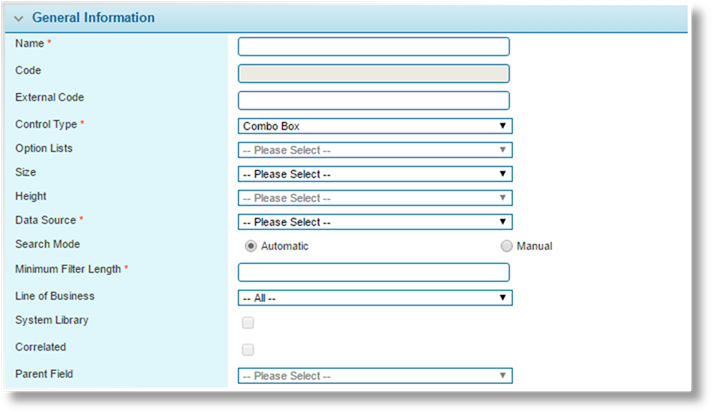Image resolution: width=712 pixels, height=412 pixels.
Task: Toggle the Correlated checkbox
Action: coord(248,349)
